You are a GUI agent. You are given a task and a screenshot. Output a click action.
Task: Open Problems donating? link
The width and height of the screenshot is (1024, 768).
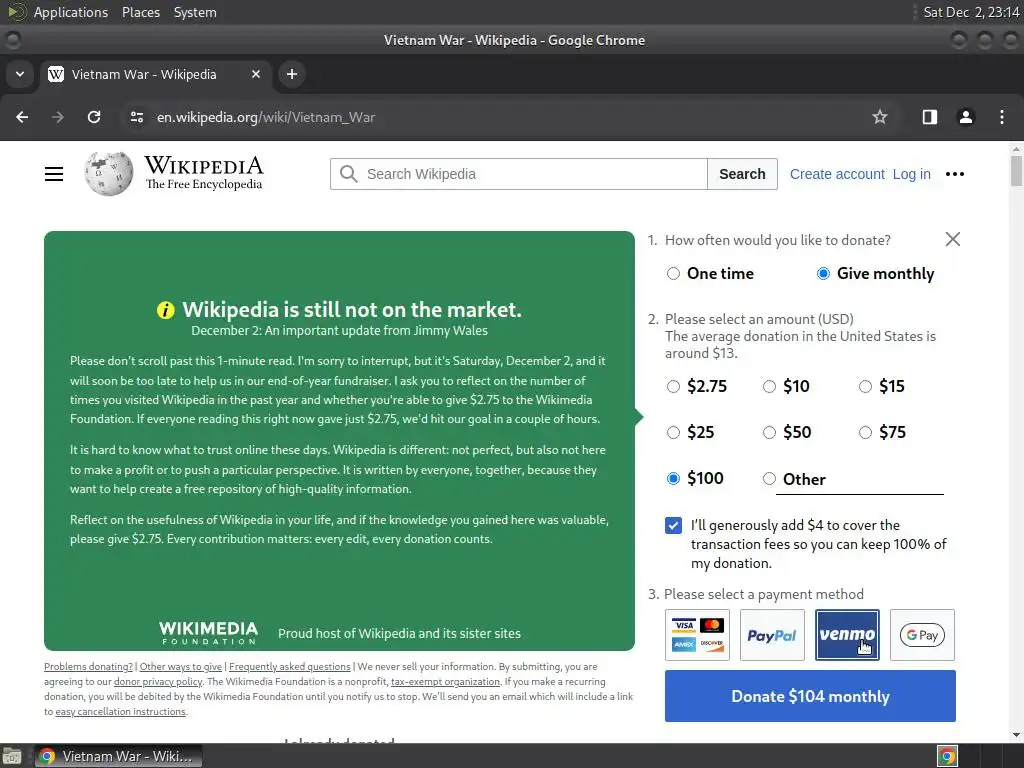pos(88,667)
